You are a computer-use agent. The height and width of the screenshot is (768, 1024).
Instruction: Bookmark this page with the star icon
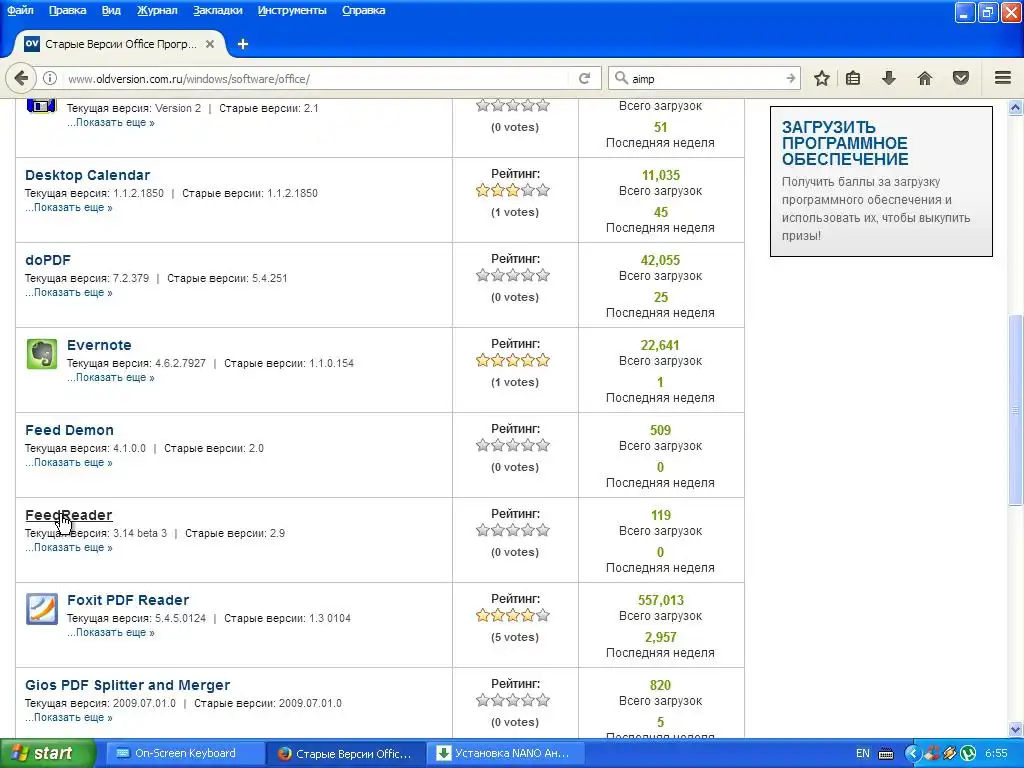[822, 78]
